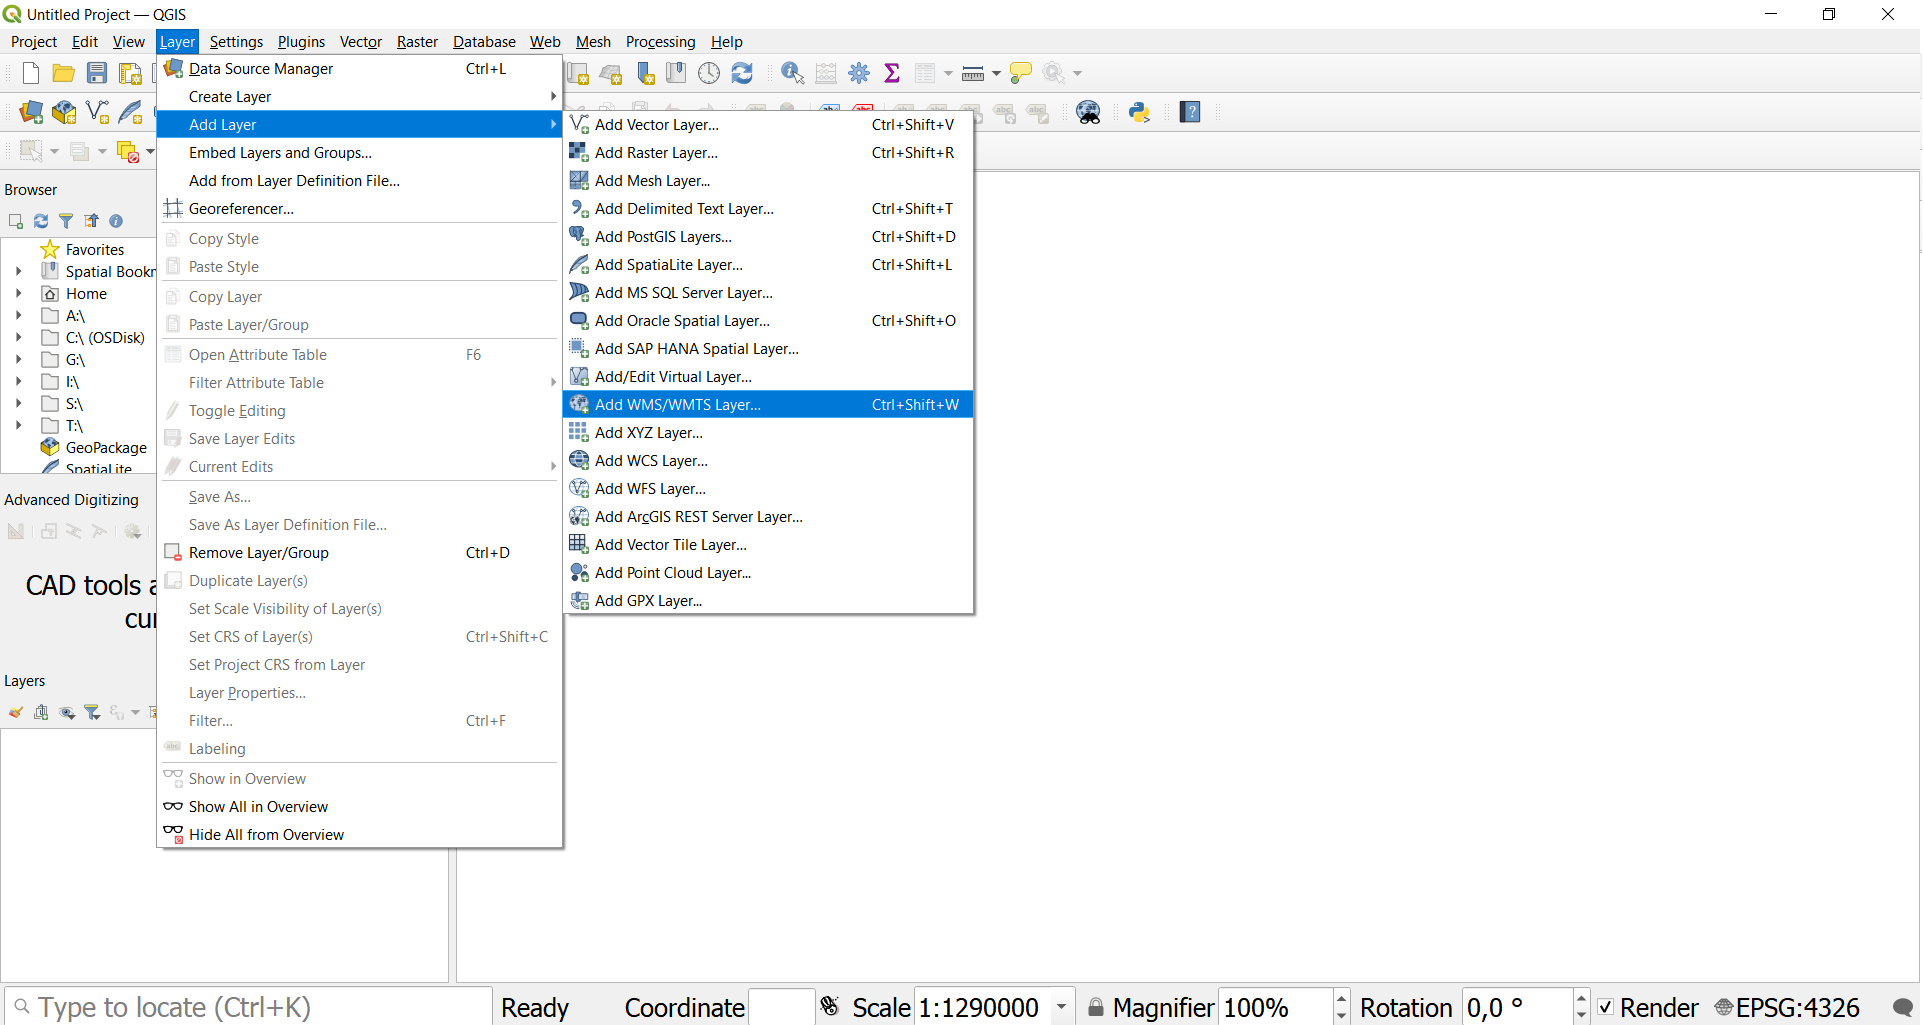Click Show All in Overview
This screenshot has width=1924, height=1025.
pos(360,806)
